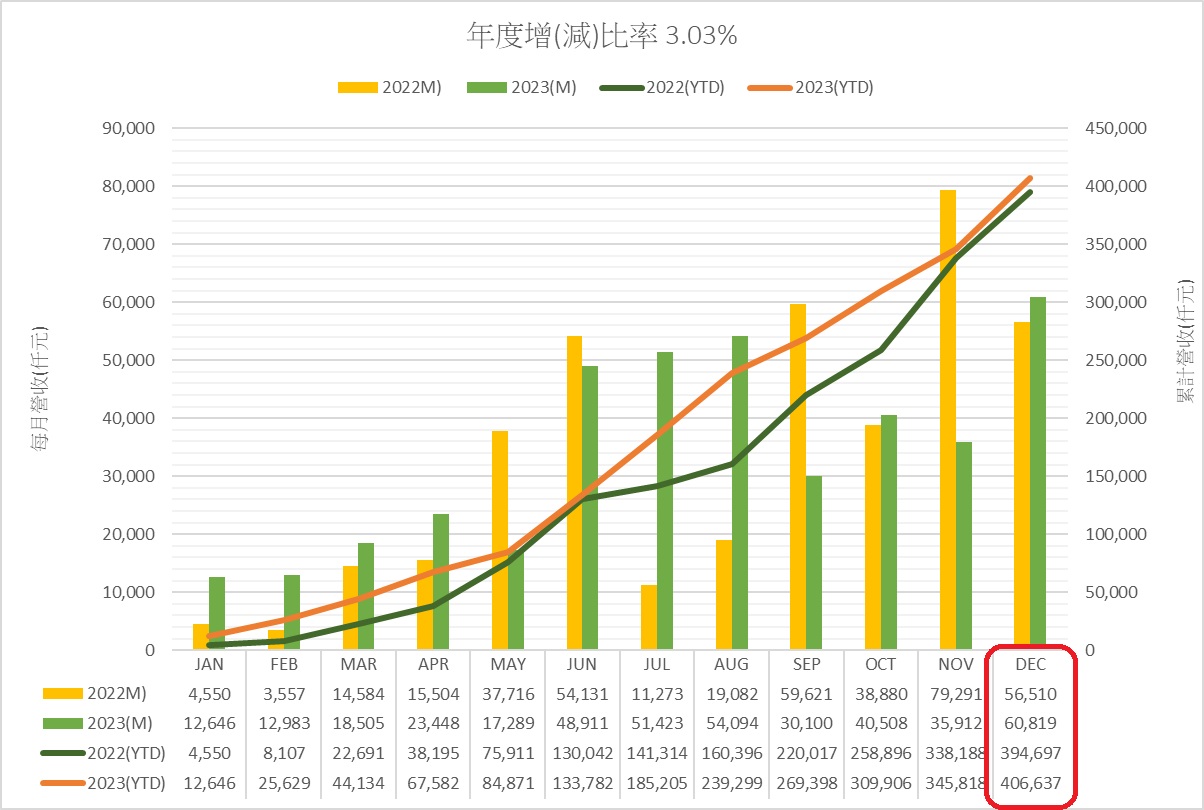
Task: Click the 250,000 right axis label
Action: [1114, 360]
